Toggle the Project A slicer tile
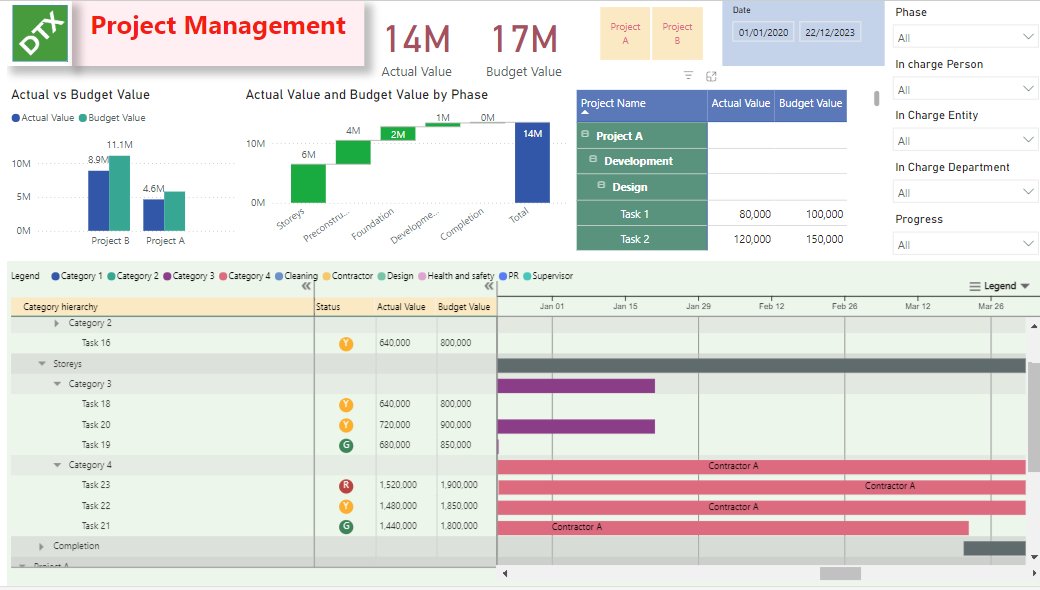 (x=625, y=34)
